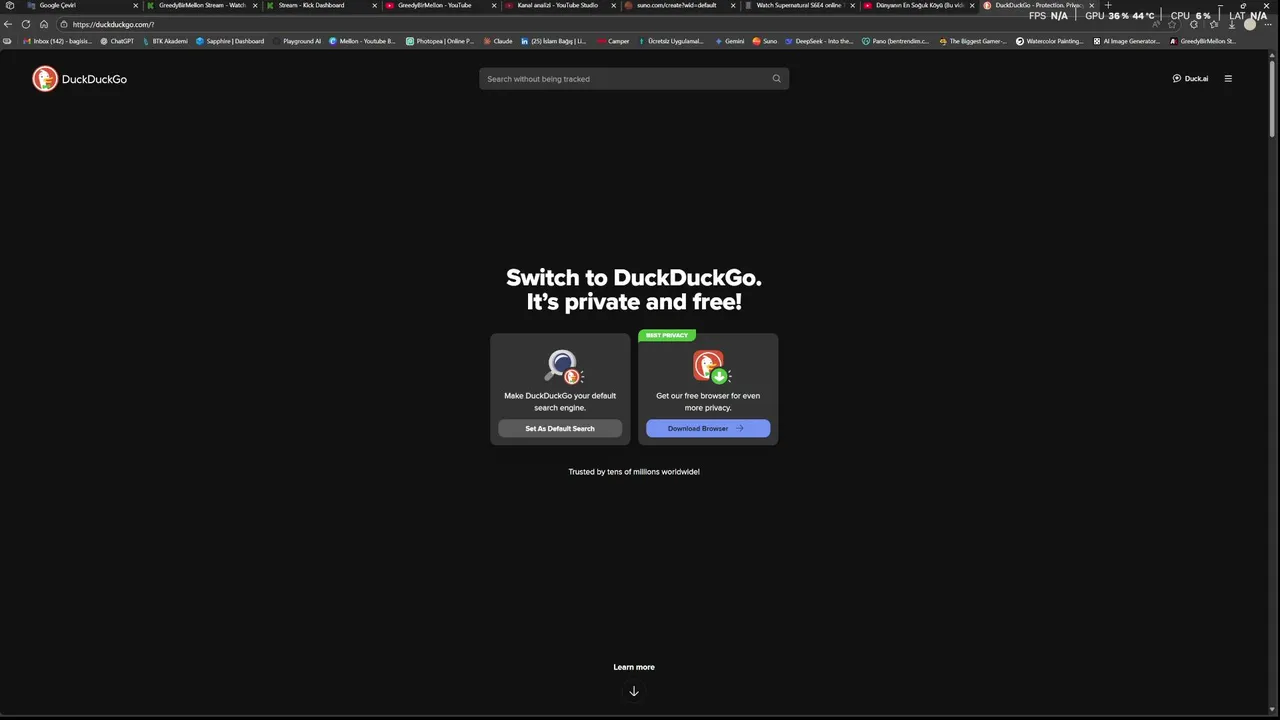Click the browser home icon

[x=44, y=24]
